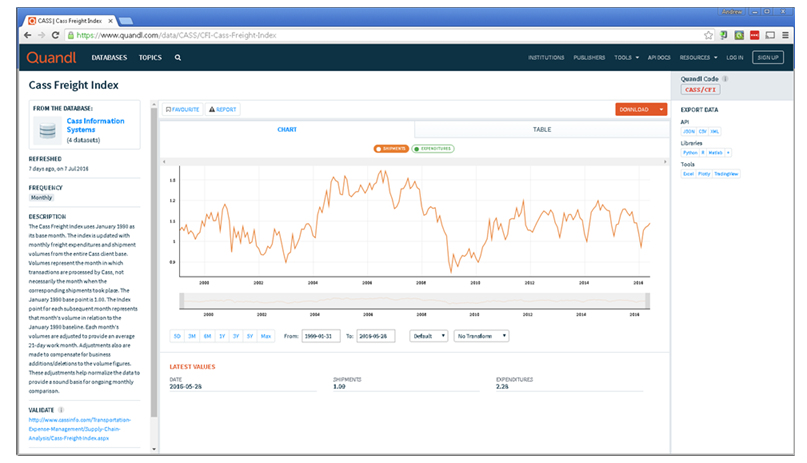This screenshot has height=463, width=807.
Task: Open a new browser tab
Action: (x=126, y=21)
